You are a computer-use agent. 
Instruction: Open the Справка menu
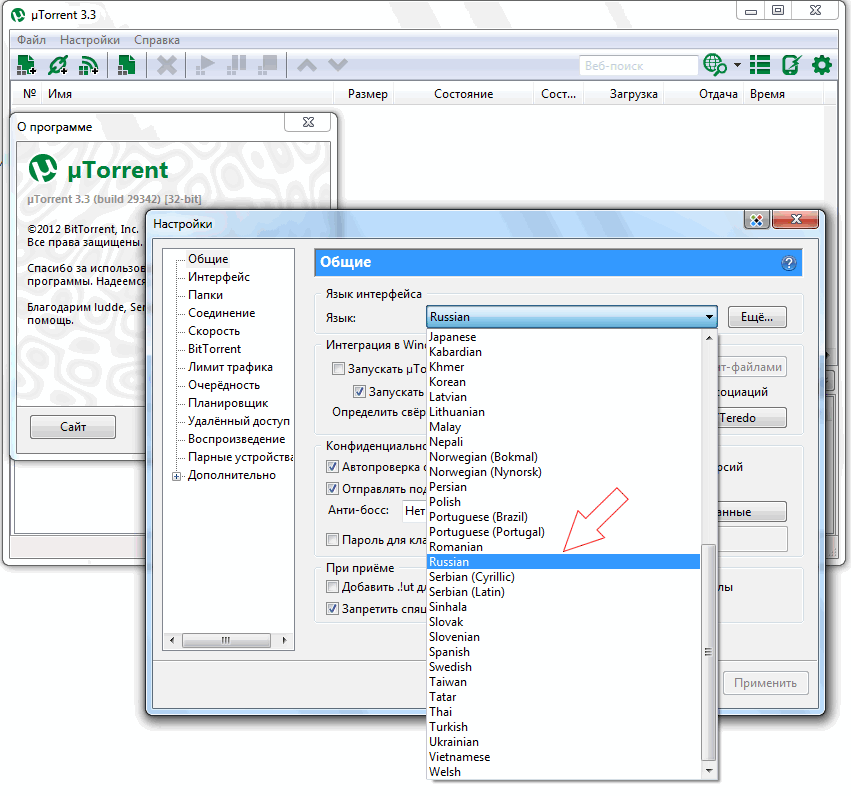[x=157, y=40]
